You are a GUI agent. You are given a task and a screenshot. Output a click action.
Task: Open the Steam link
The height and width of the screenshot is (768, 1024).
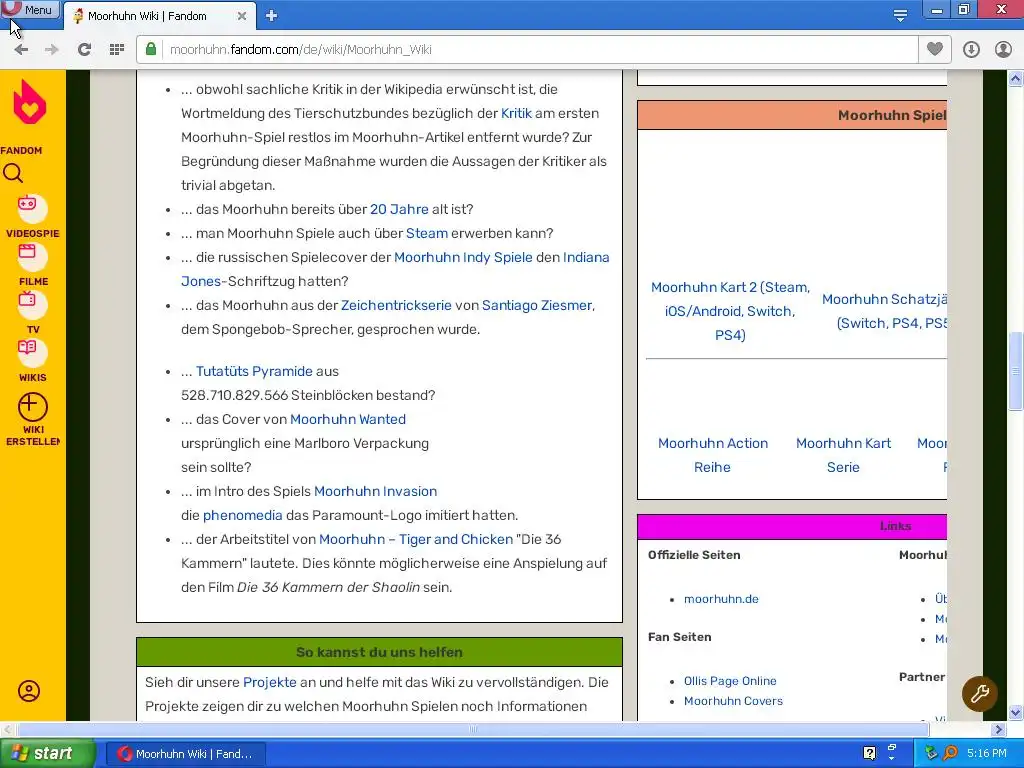[x=426, y=233]
